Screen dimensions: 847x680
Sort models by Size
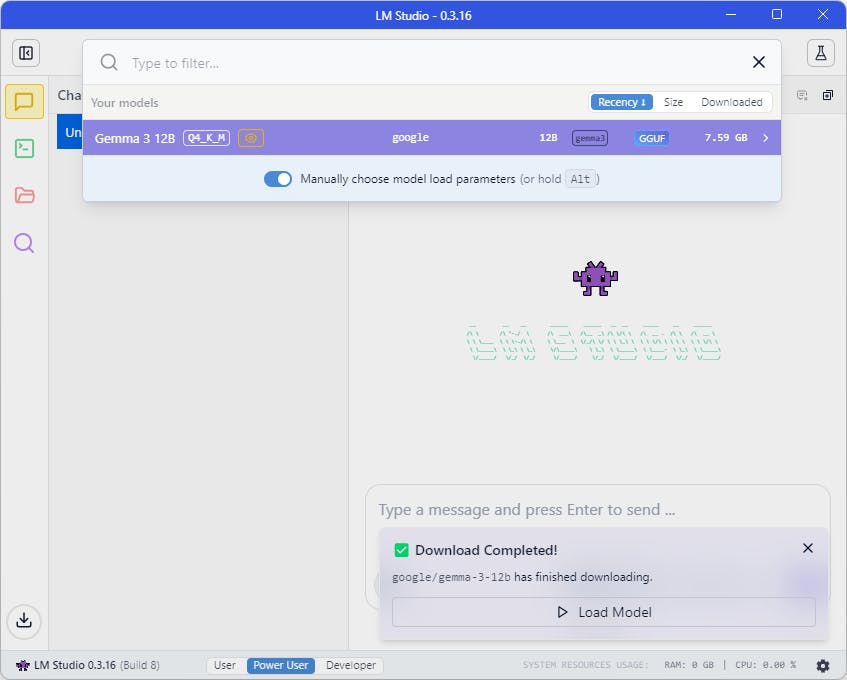click(x=673, y=102)
